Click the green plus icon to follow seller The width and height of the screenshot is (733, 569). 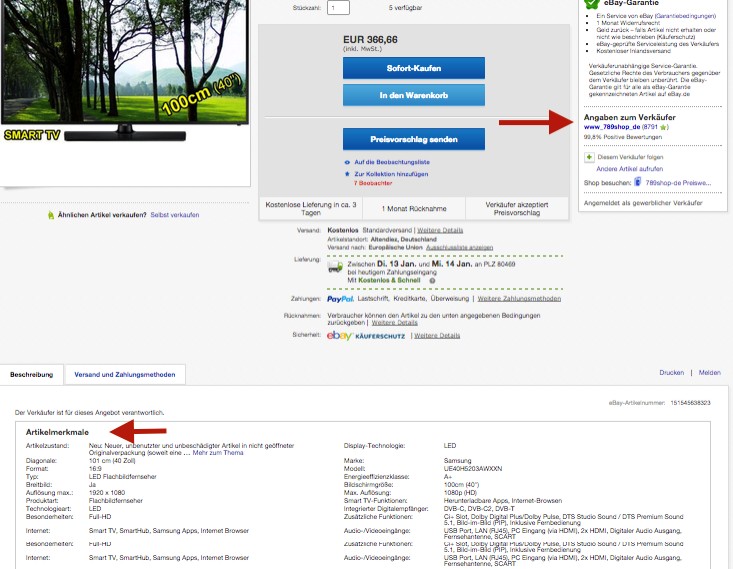coord(588,158)
